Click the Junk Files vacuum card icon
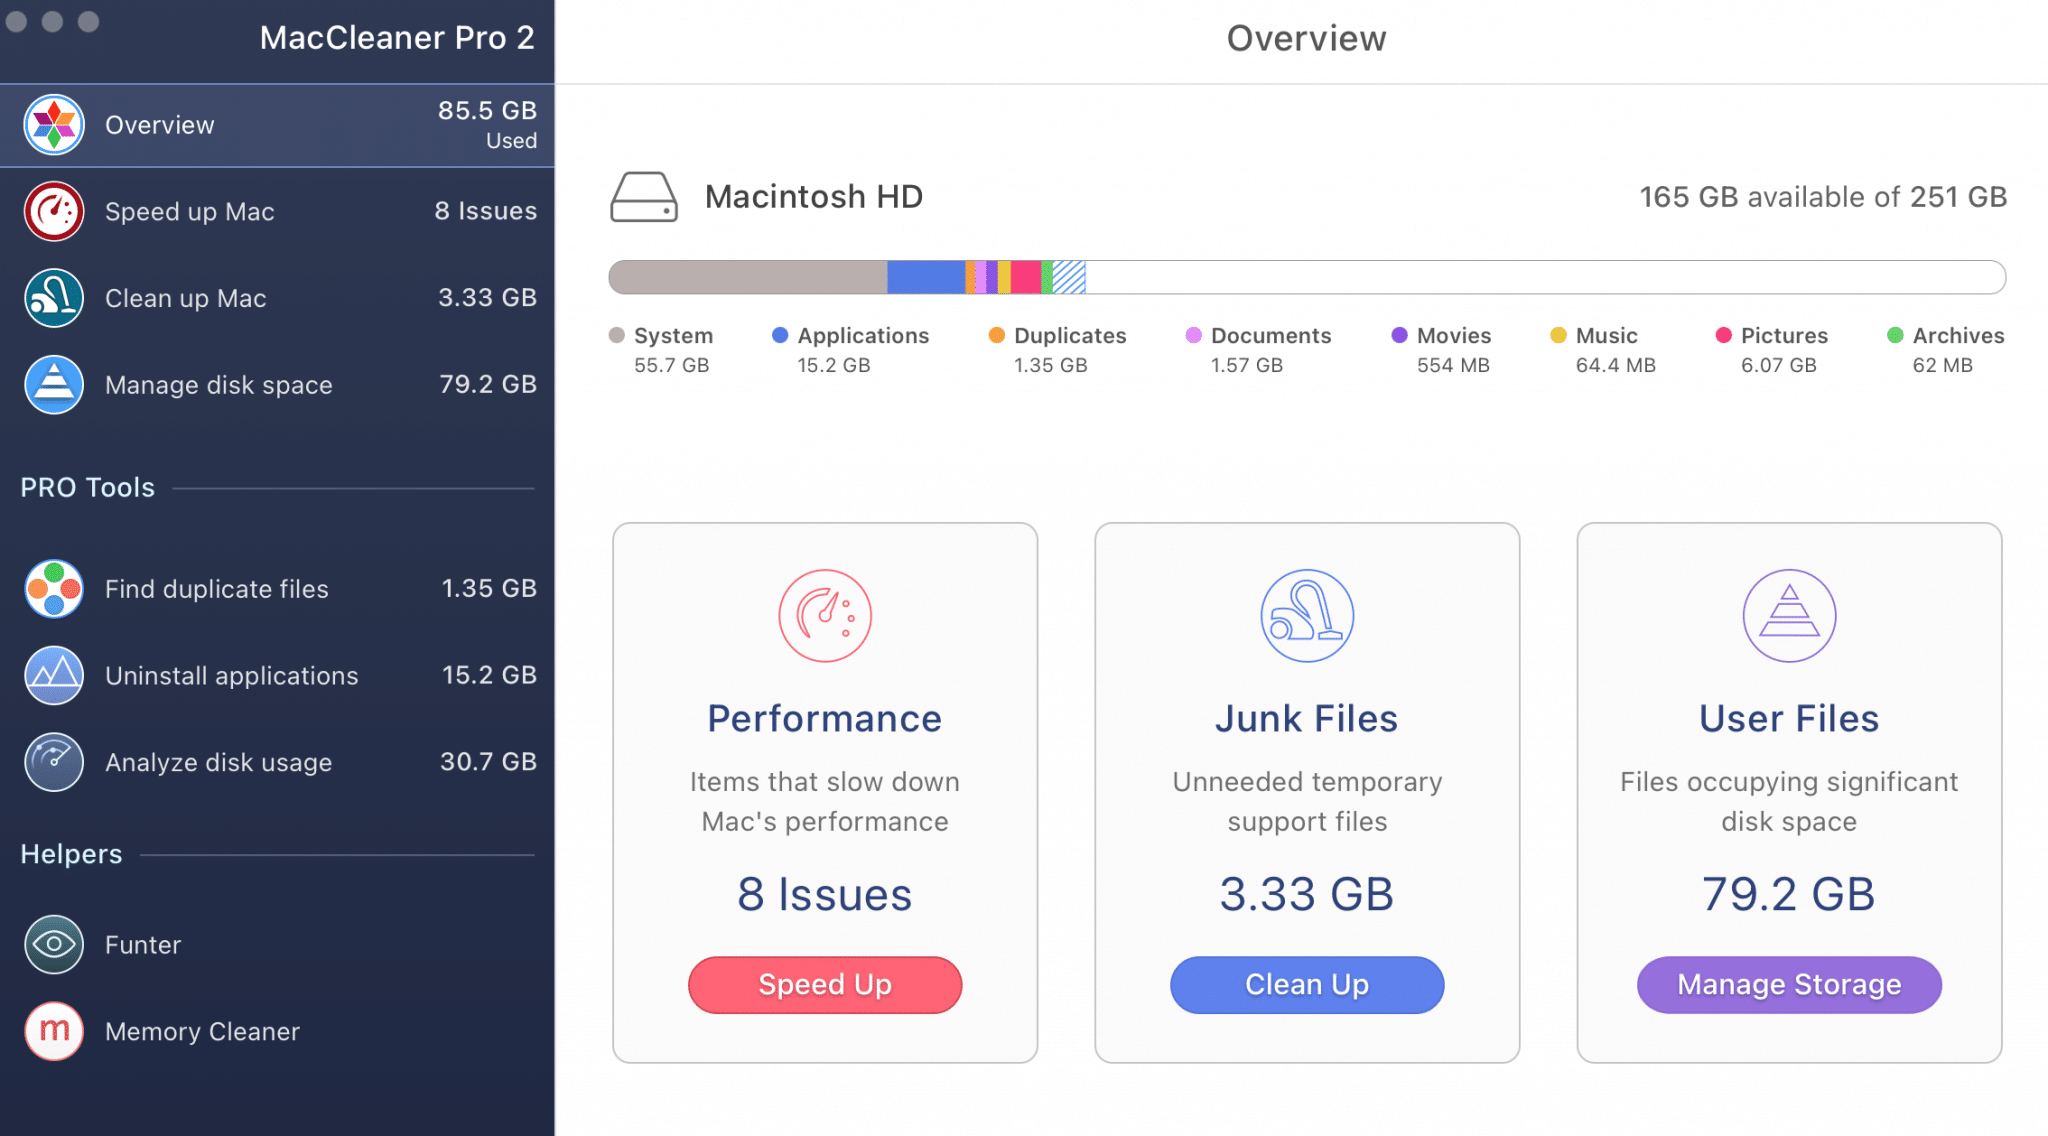This screenshot has width=2048, height=1136. tap(1307, 616)
